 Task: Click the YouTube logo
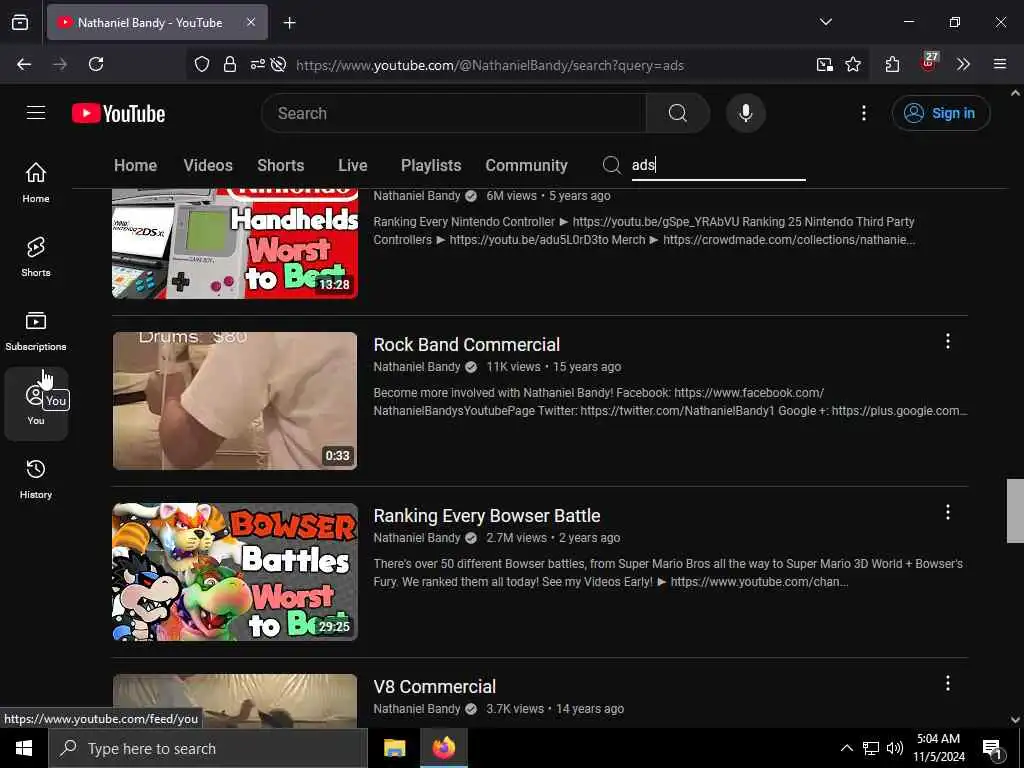(x=118, y=114)
